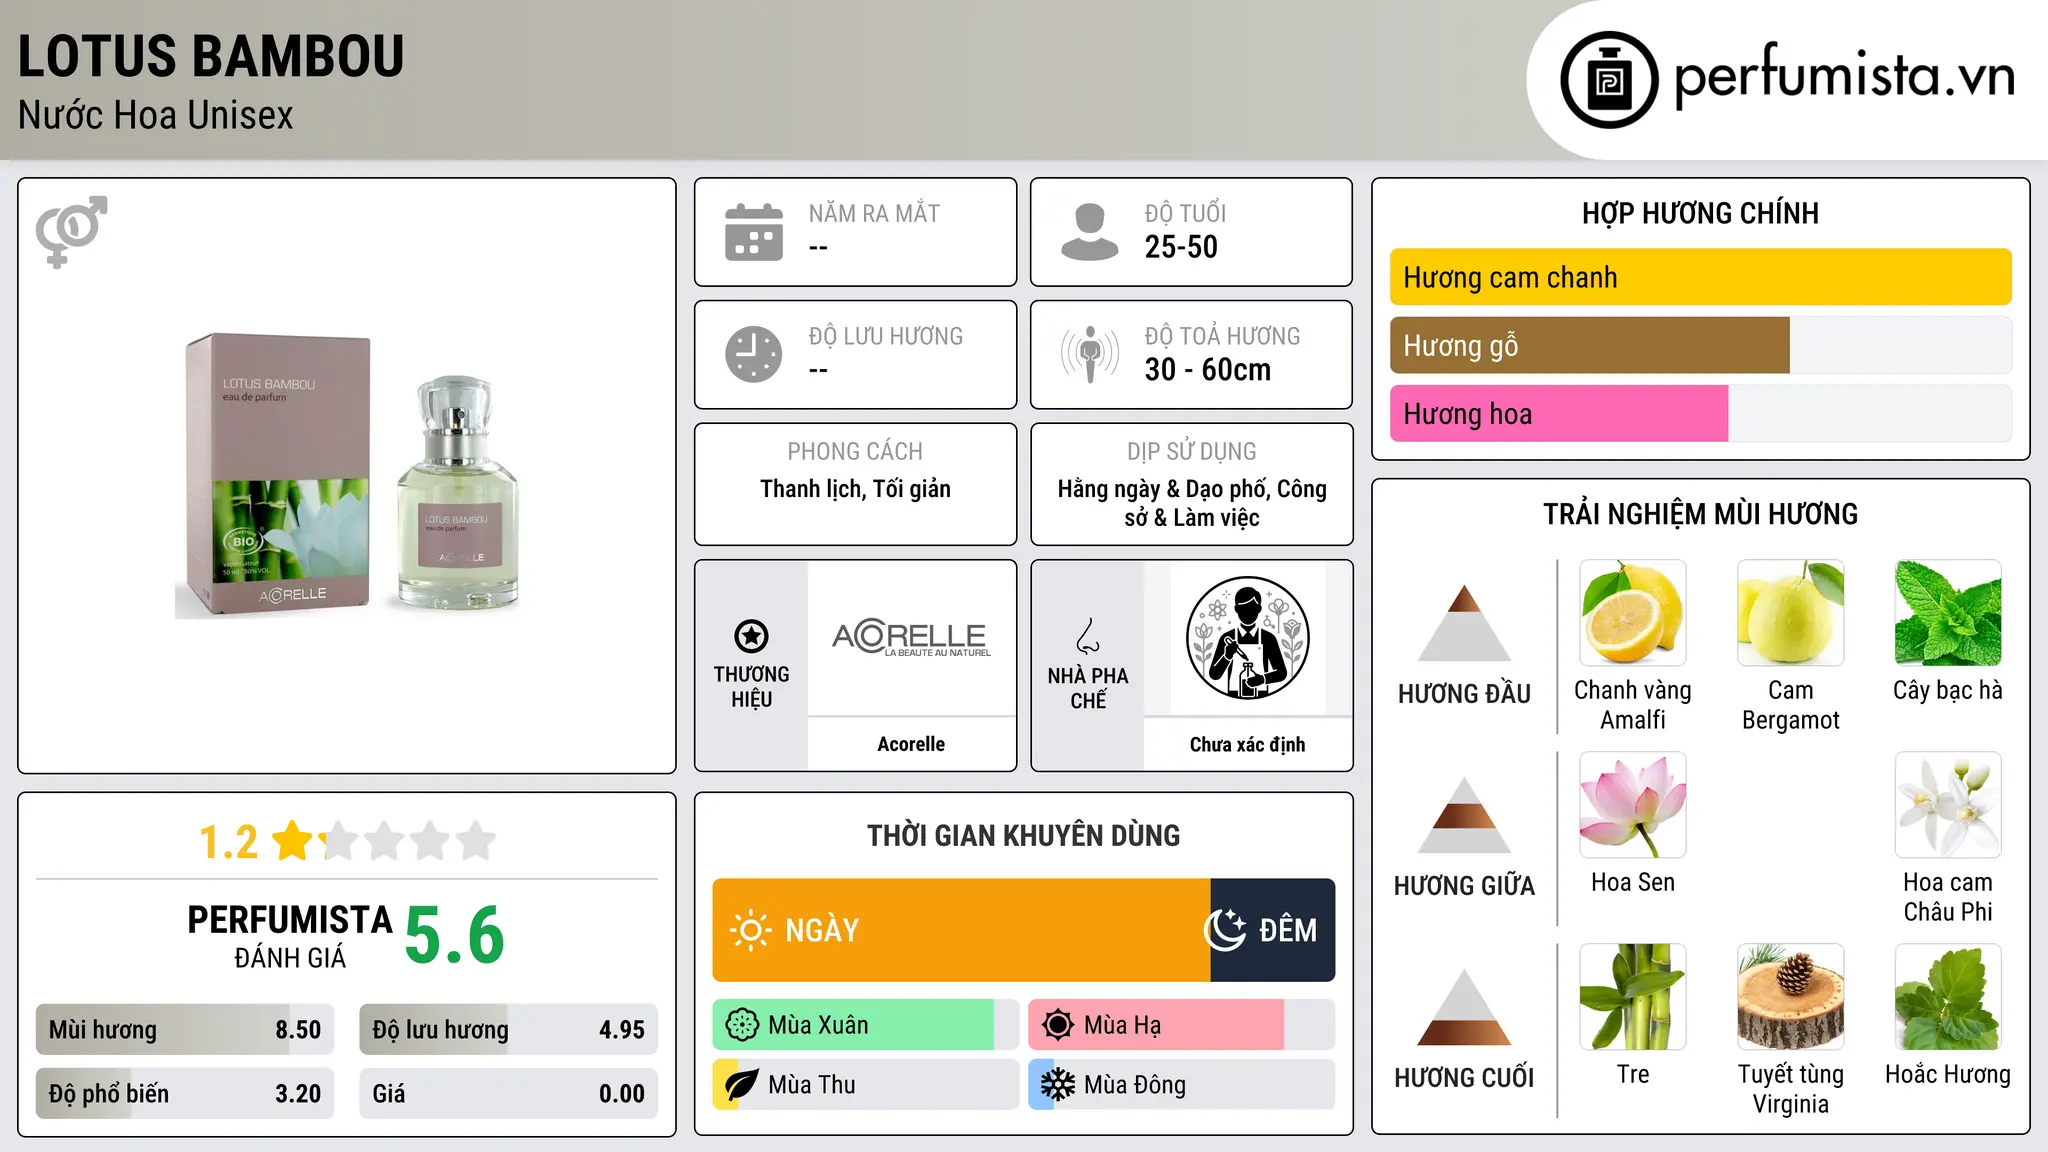Click the perfumista.vn site name
Viewport: 2048px width, 1152px height.
[x=1845, y=76]
